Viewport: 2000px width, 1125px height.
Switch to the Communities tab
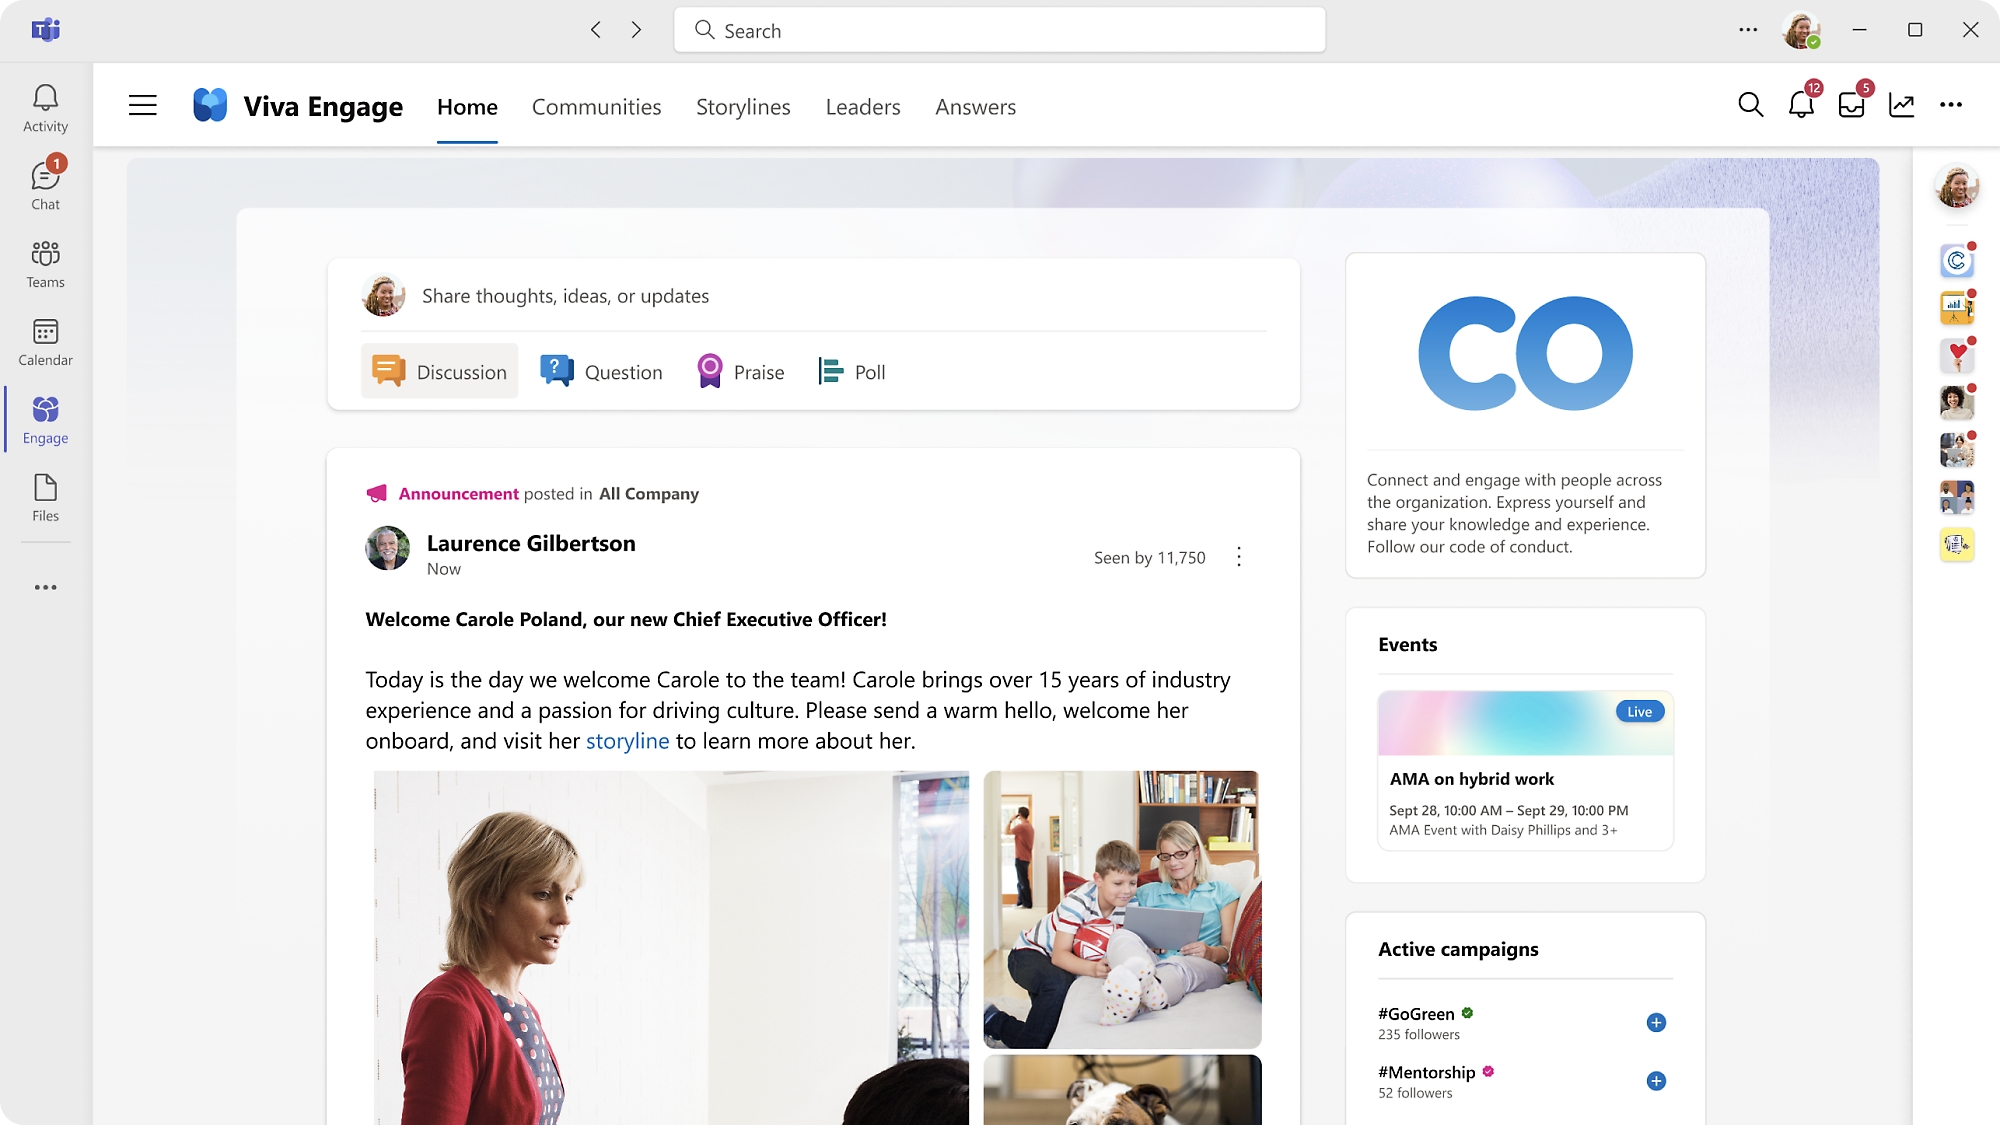tap(595, 106)
